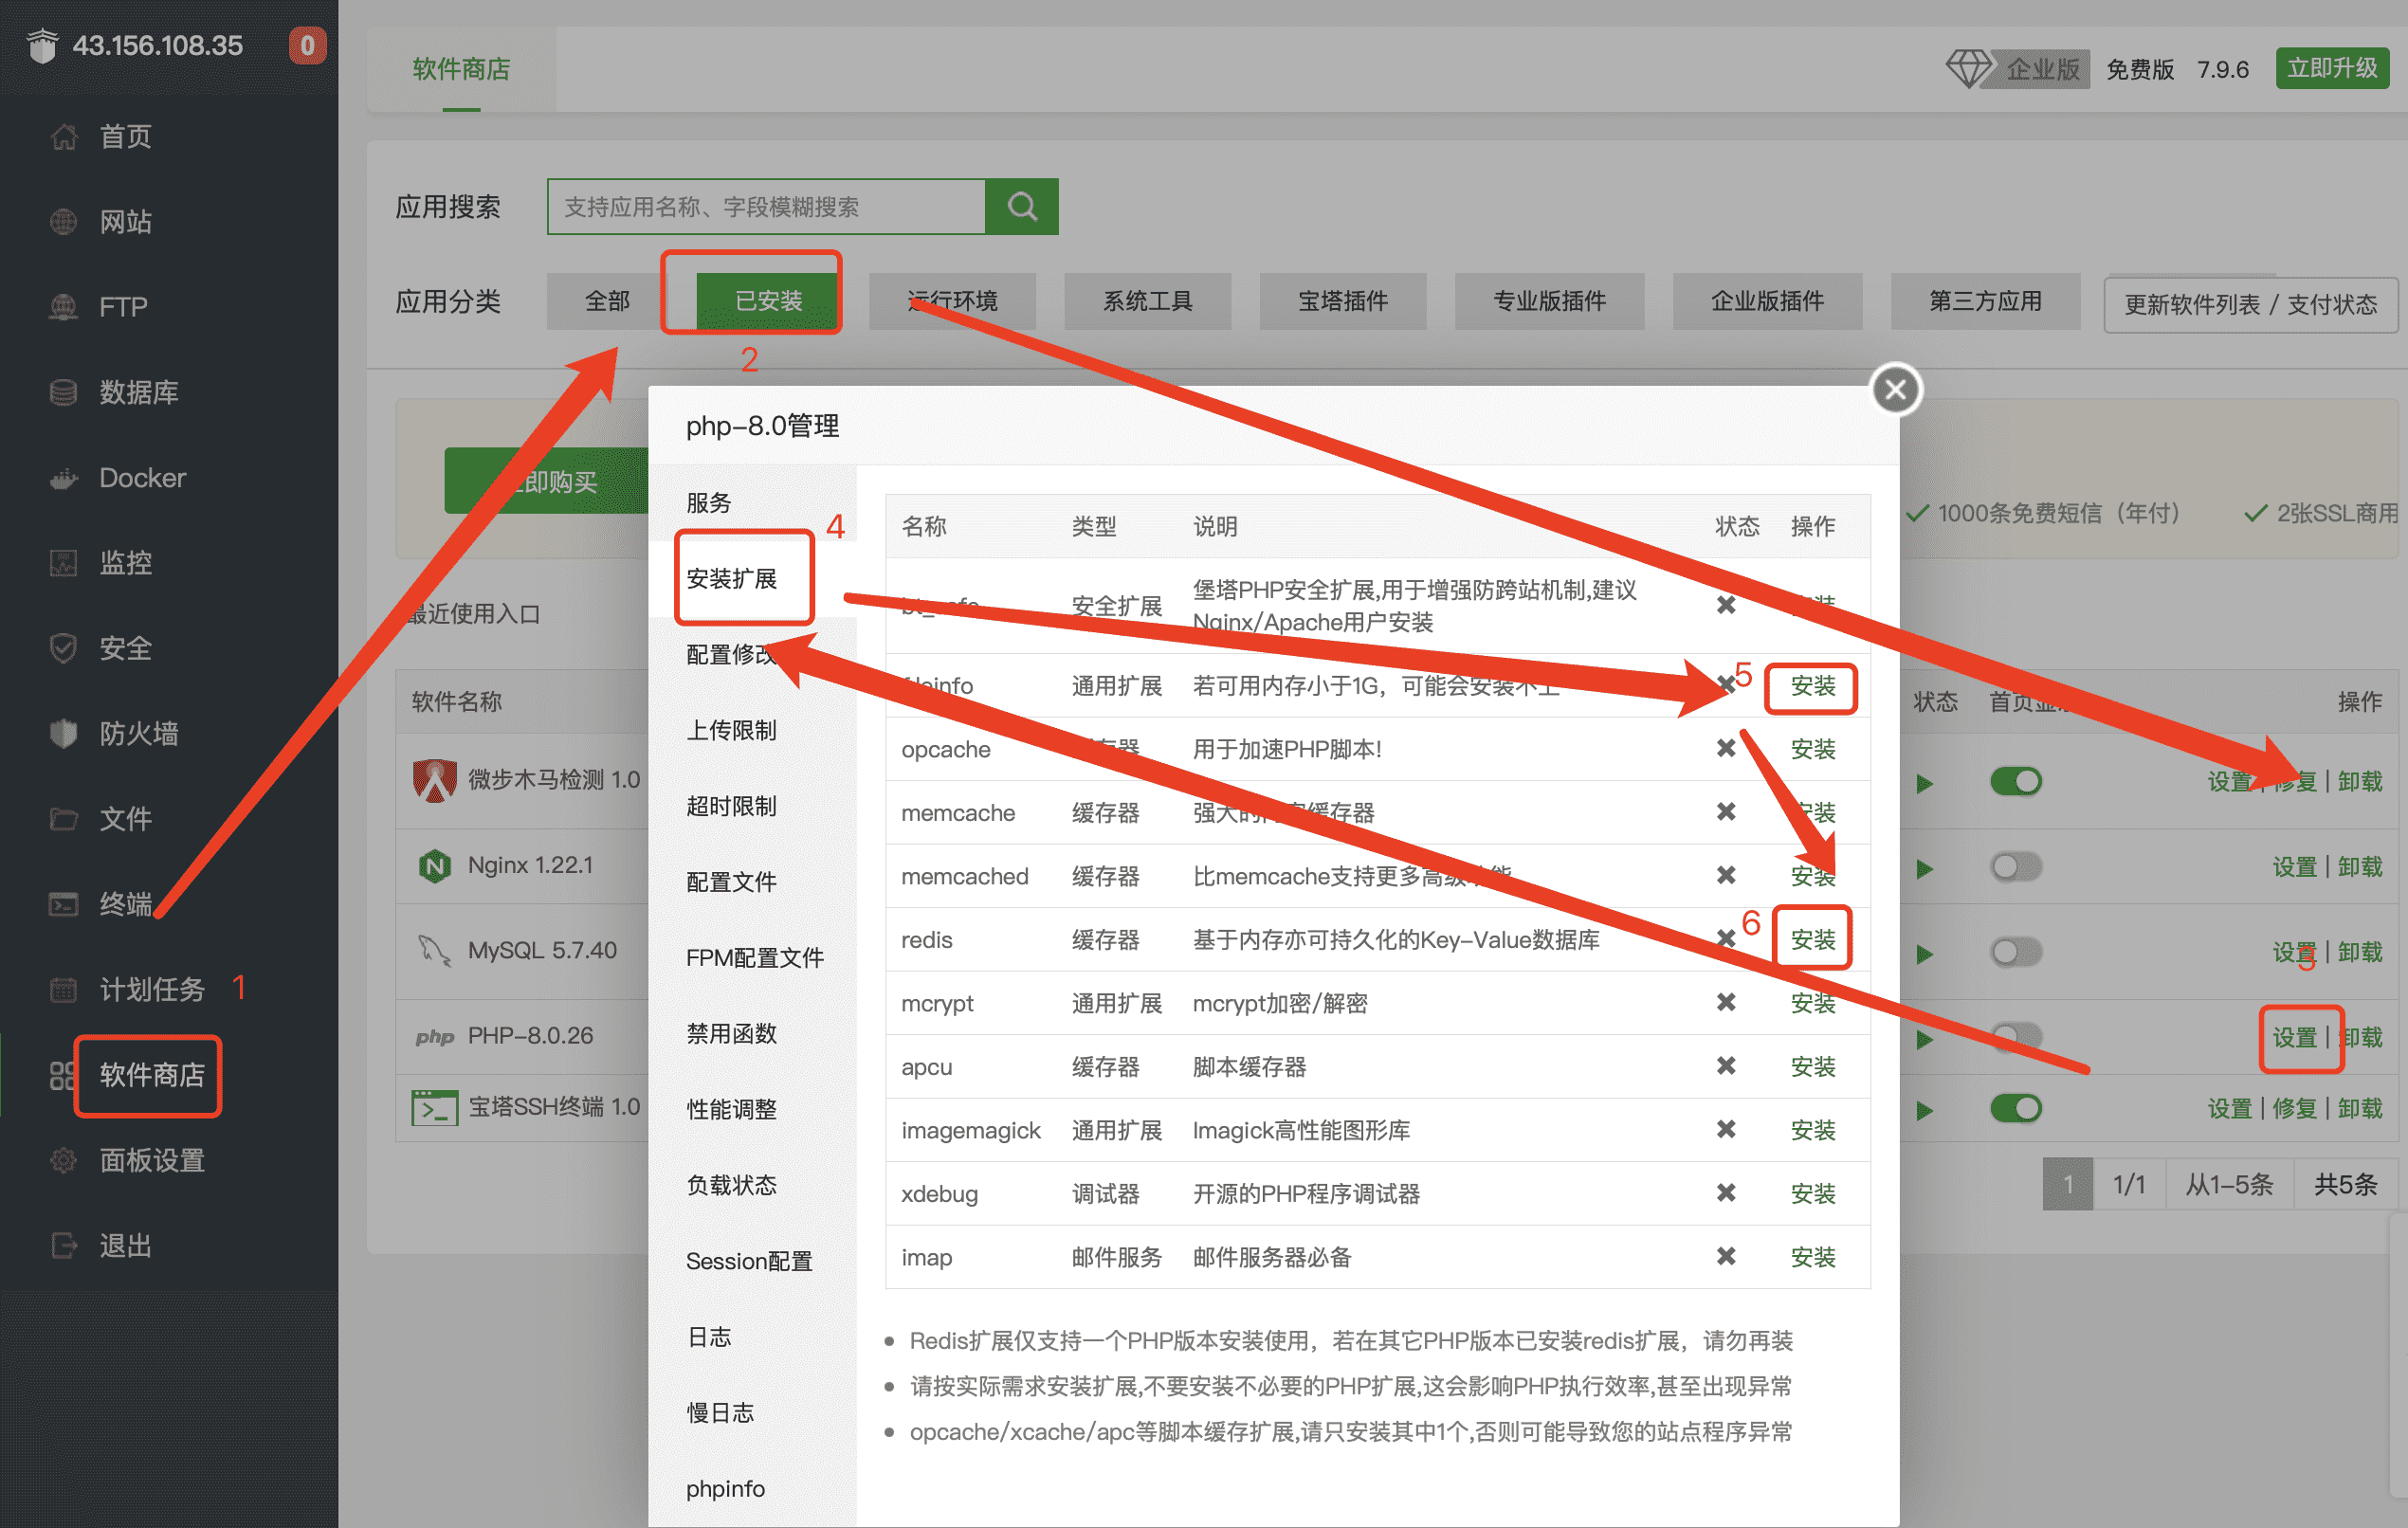
Task: Toggle homepage display for 微步木马检测
Action: (2015, 781)
